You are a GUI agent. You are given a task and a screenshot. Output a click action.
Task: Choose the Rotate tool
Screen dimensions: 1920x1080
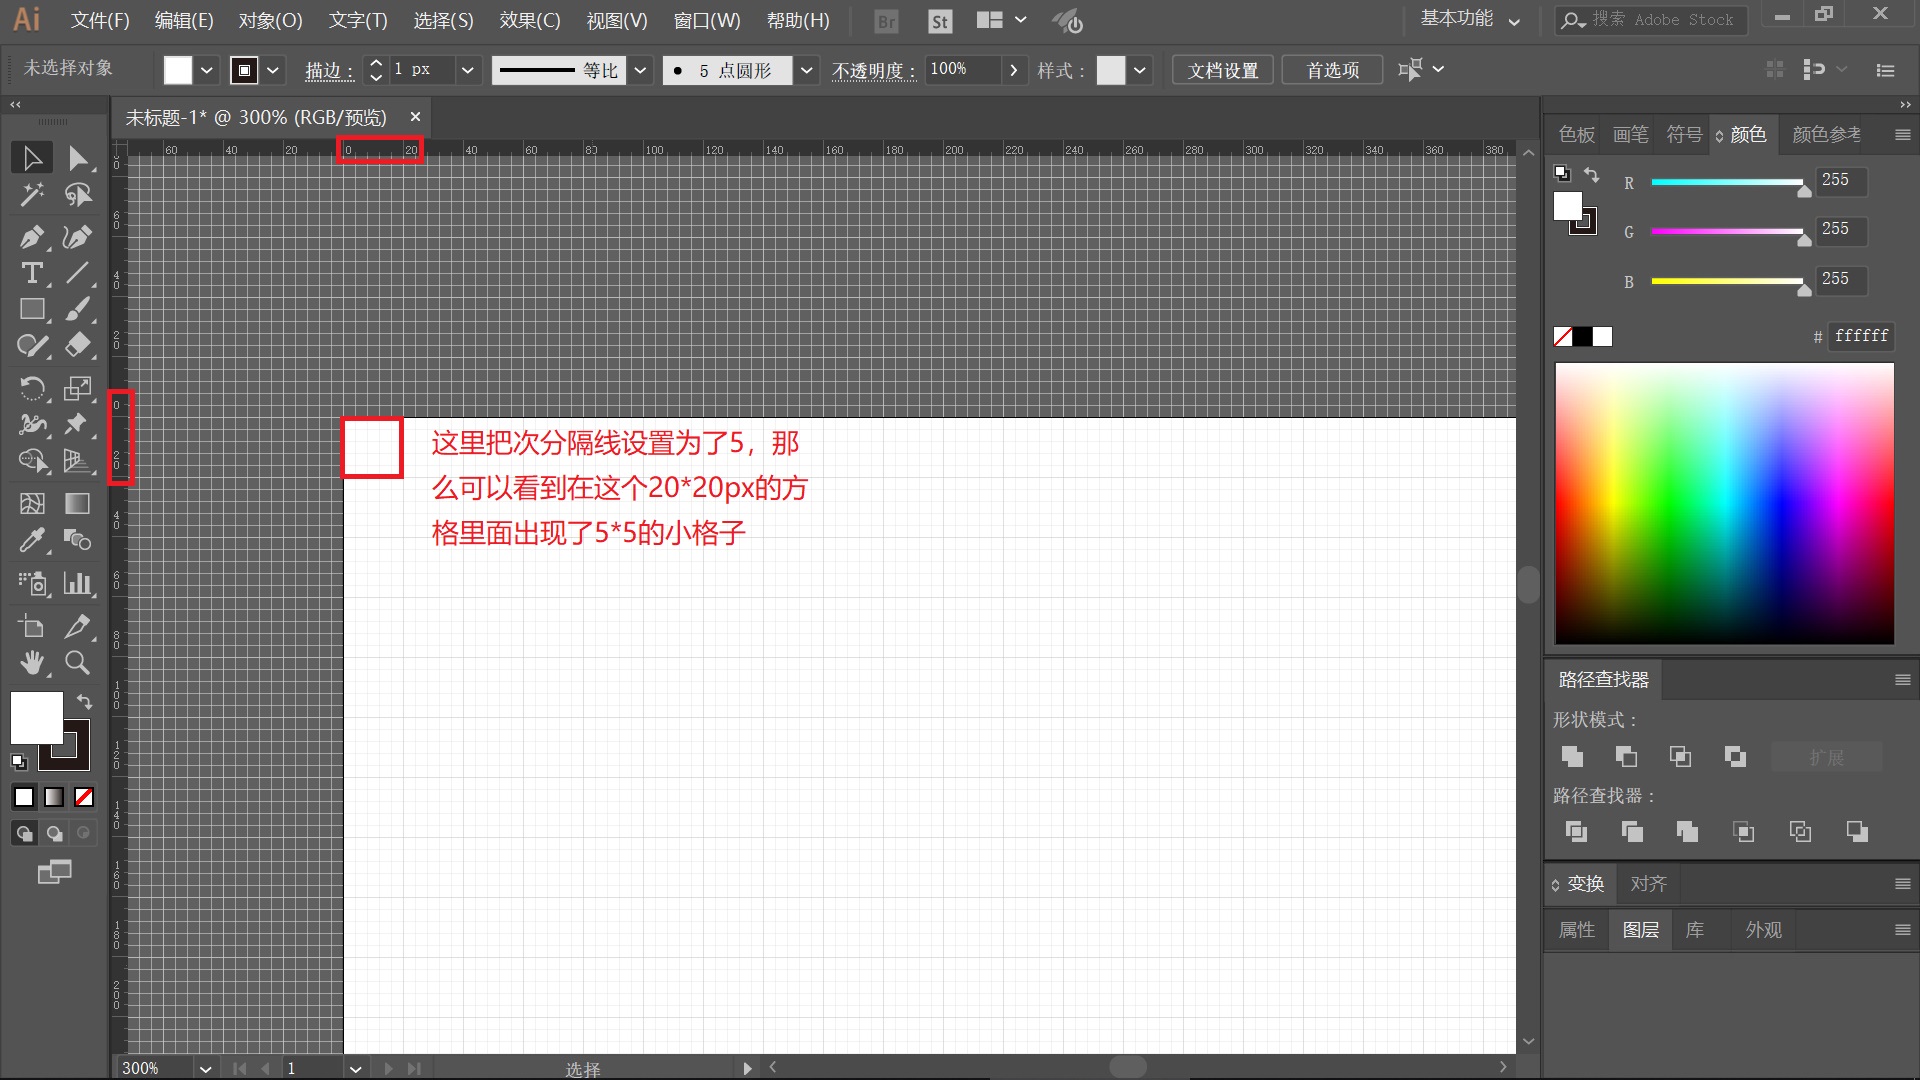tap(31, 388)
